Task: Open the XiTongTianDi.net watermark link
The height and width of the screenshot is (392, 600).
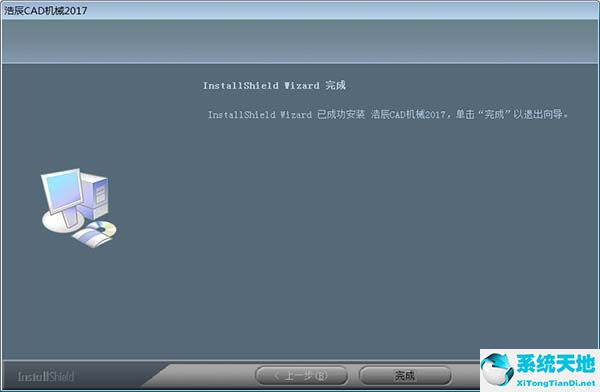Action: coord(556,383)
